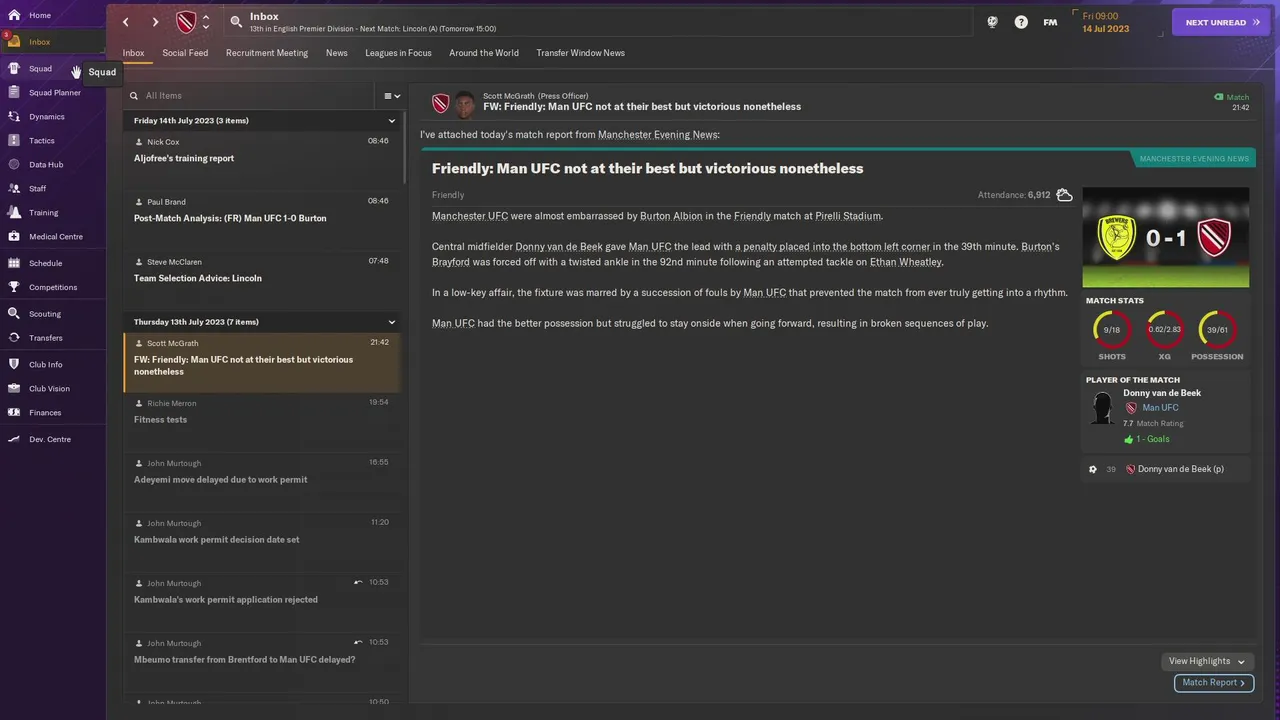
Task: Switch to Recruitment Meeting tab
Action: pyautogui.click(x=267, y=53)
